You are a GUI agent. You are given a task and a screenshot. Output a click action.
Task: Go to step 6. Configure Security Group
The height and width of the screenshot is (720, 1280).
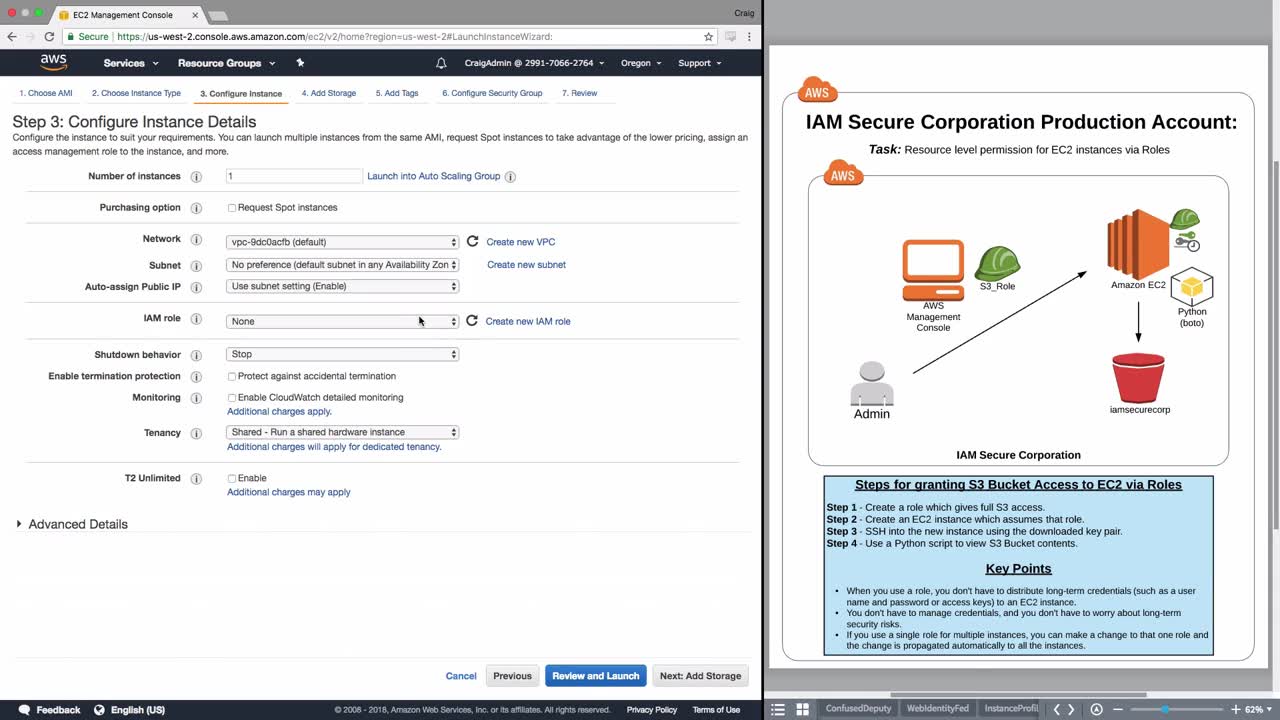point(492,93)
